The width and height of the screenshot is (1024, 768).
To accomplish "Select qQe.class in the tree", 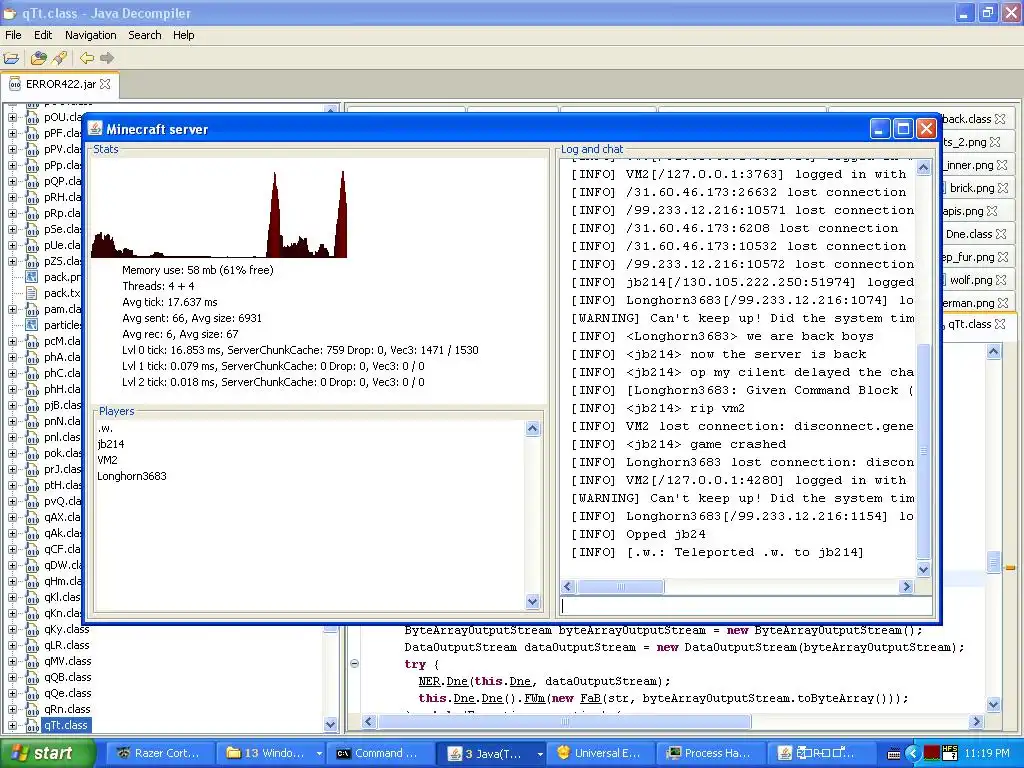I will (x=67, y=693).
